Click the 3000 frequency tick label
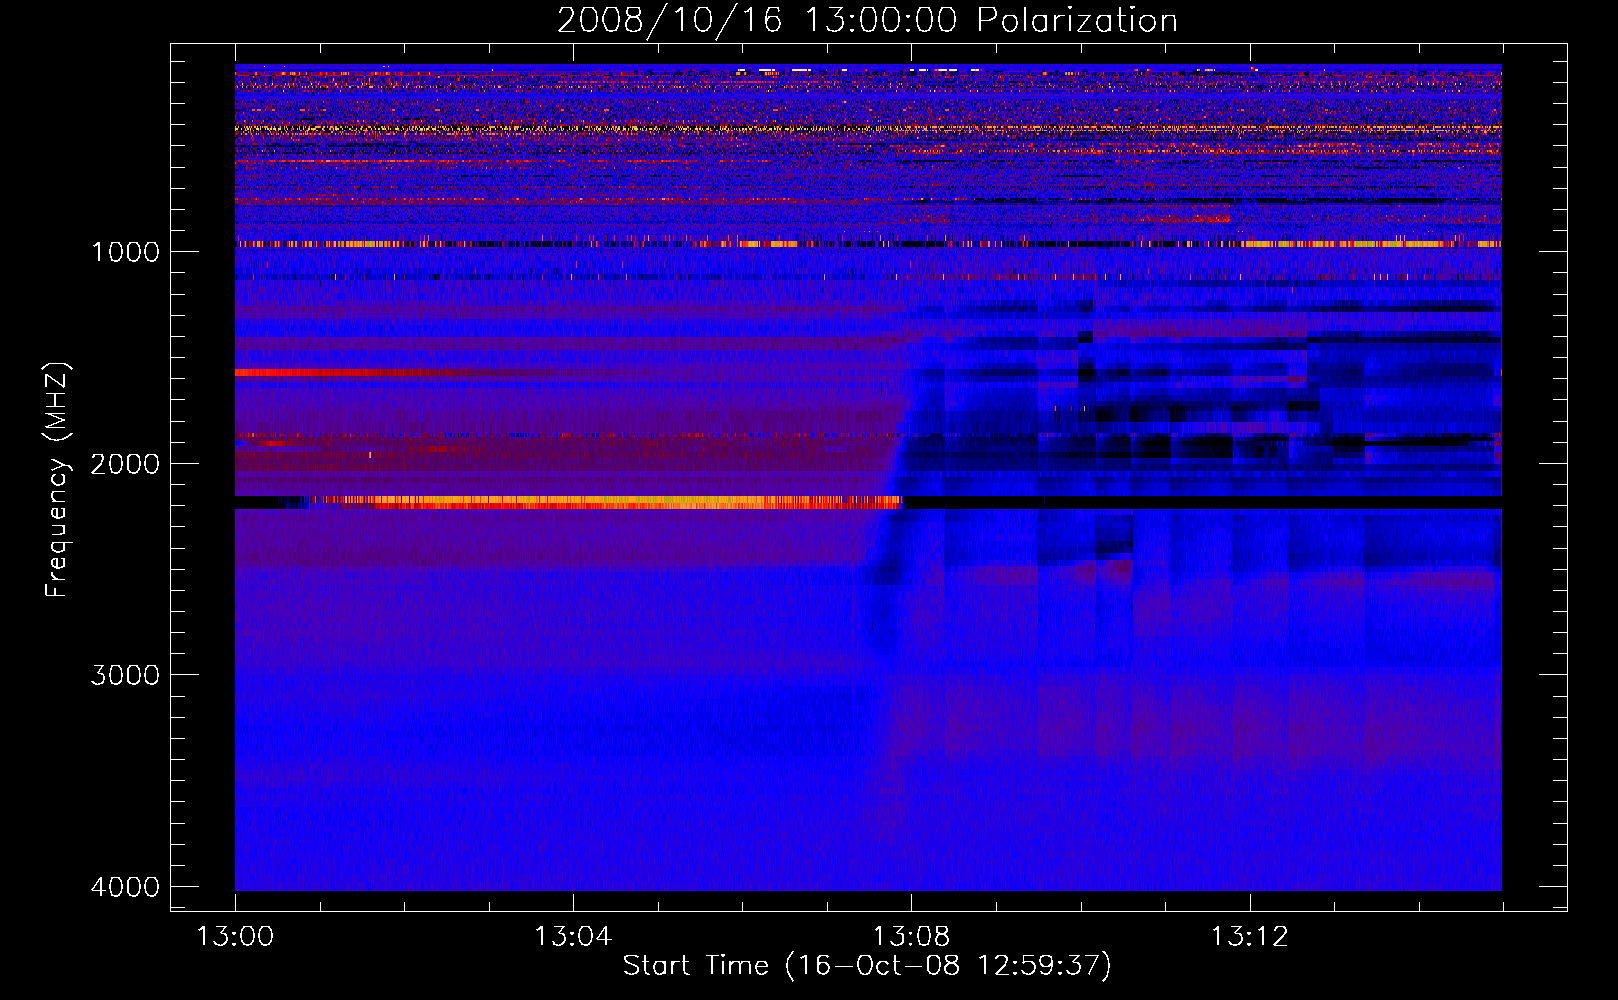Viewport: 1618px width, 1000px height. point(125,675)
